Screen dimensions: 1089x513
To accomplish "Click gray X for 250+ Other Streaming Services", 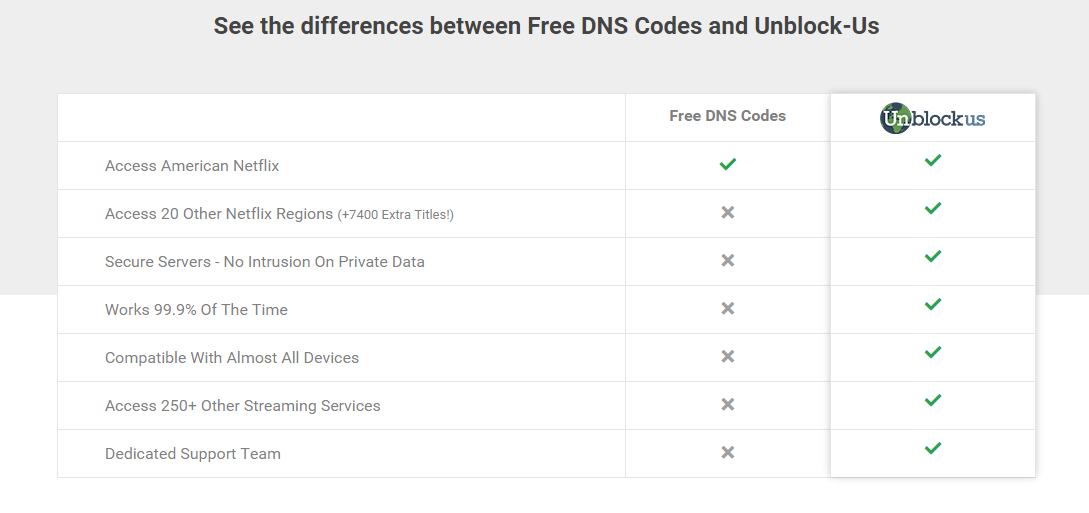I will pyautogui.click(x=728, y=404).
